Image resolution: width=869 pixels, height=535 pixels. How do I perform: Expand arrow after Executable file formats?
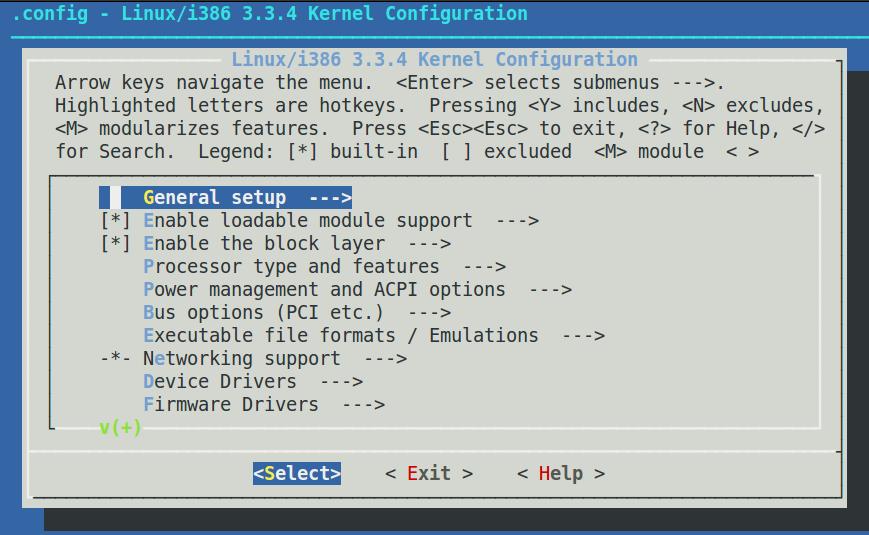click(x=584, y=336)
